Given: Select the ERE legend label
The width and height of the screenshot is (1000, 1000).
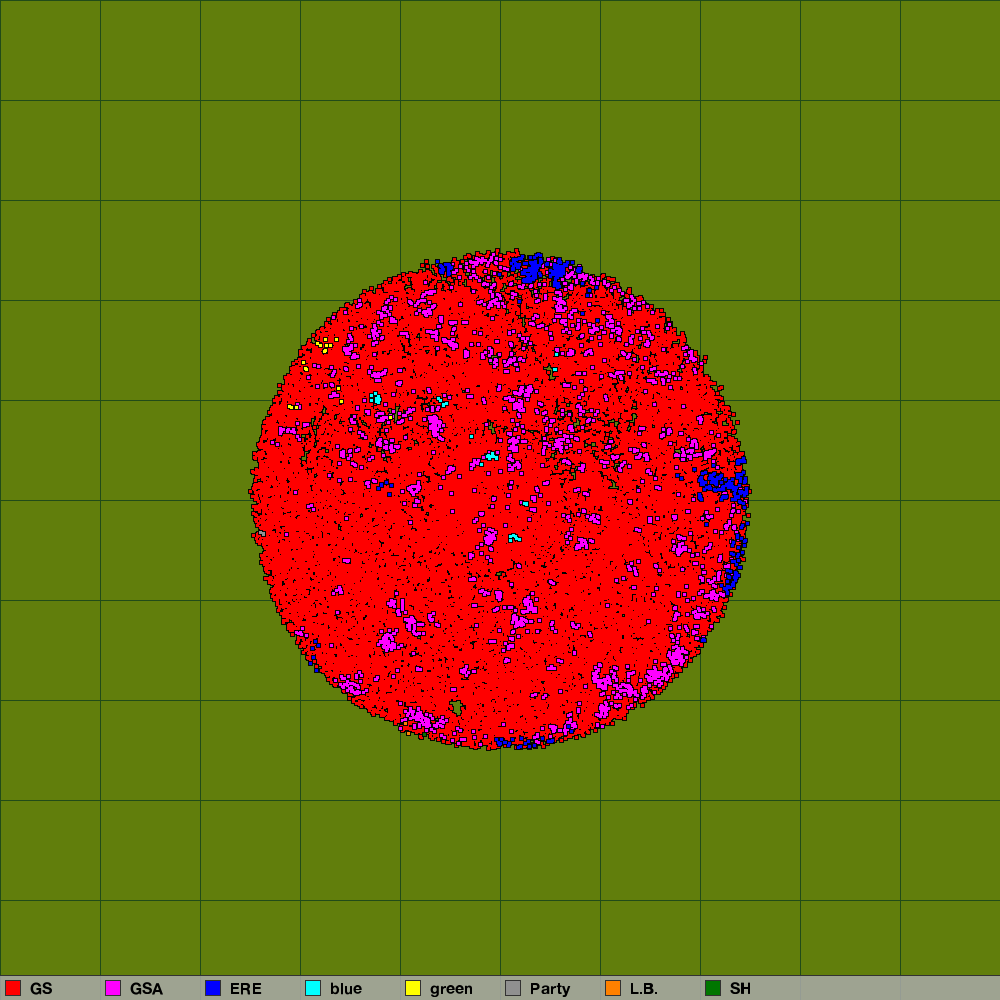Looking at the screenshot, I should coord(246,989).
